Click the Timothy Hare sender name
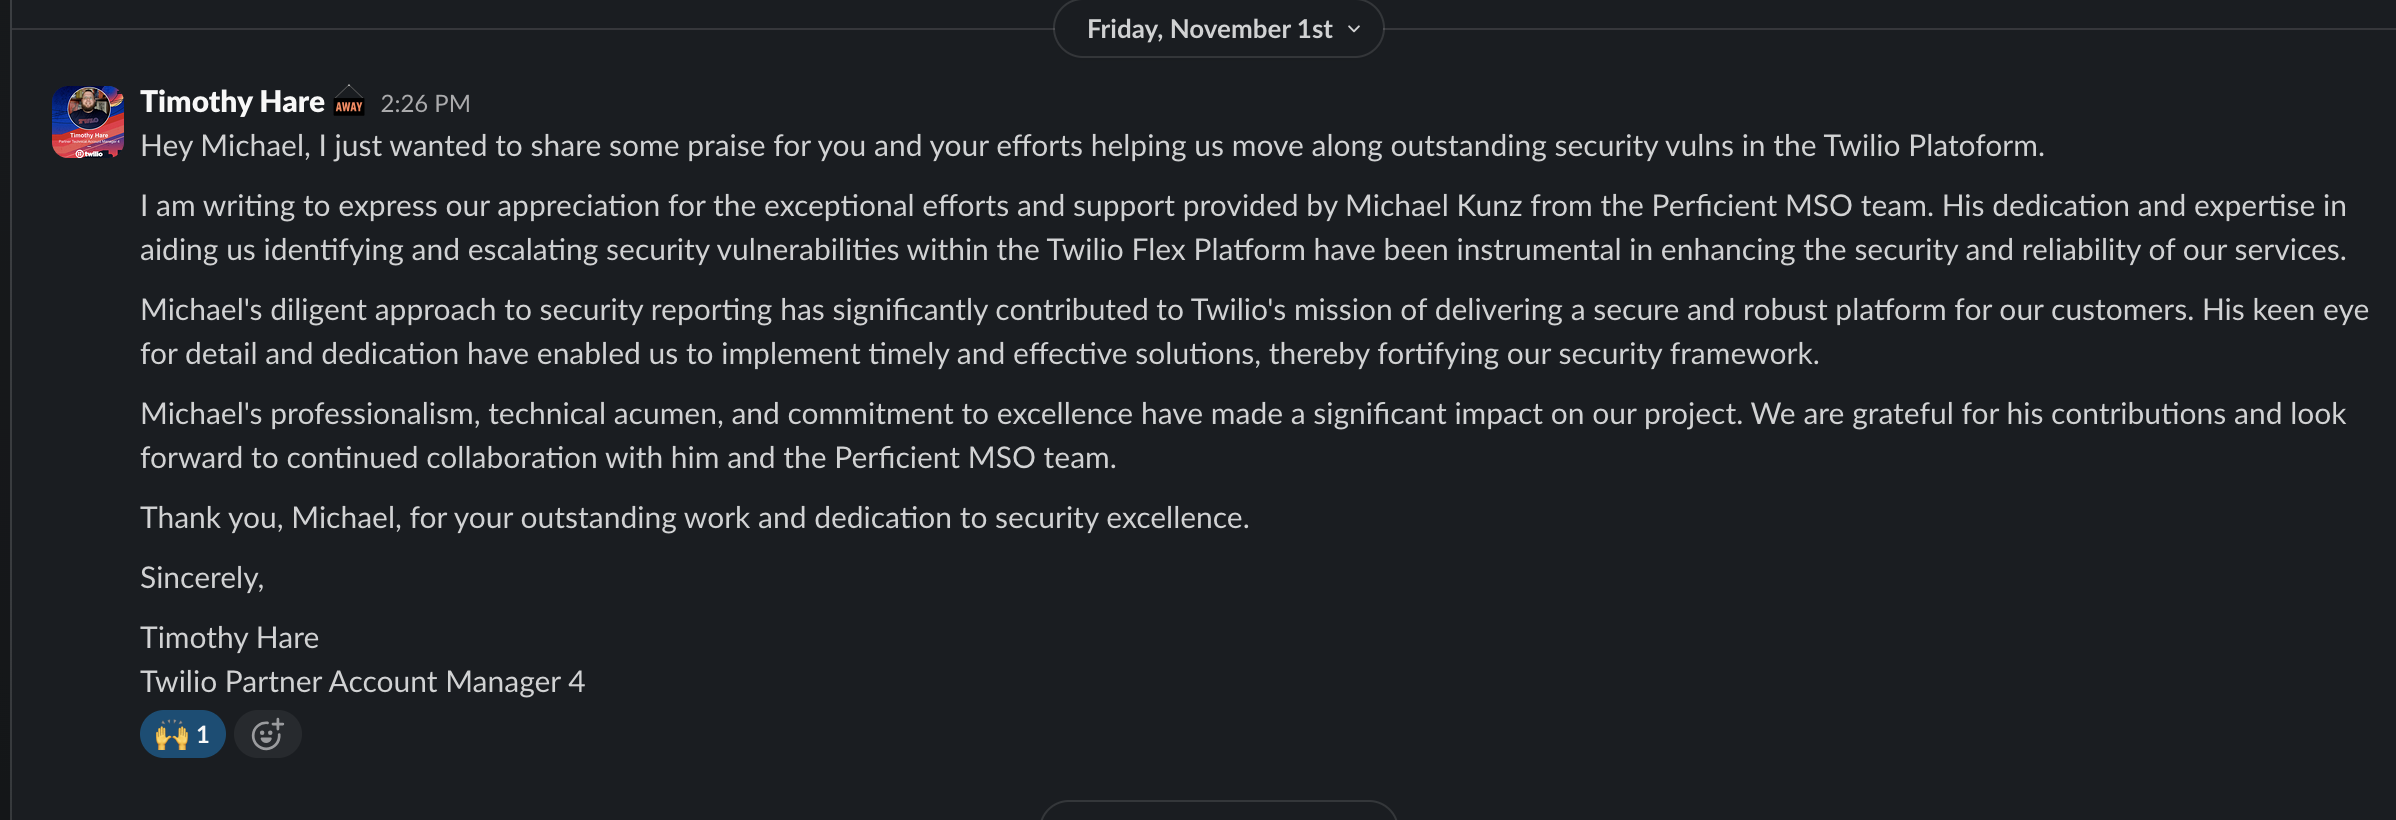This screenshot has height=820, width=2396. click(232, 102)
